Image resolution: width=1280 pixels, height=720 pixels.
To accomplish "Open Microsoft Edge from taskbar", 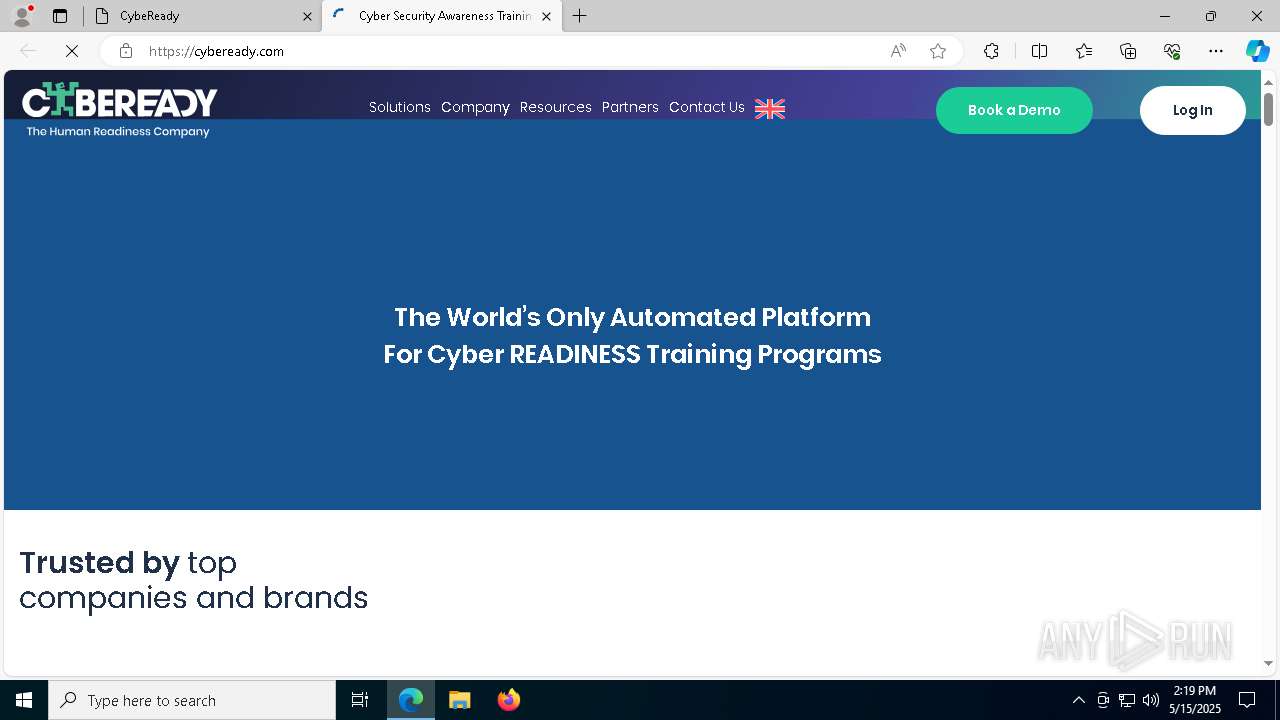I will [411, 700].
